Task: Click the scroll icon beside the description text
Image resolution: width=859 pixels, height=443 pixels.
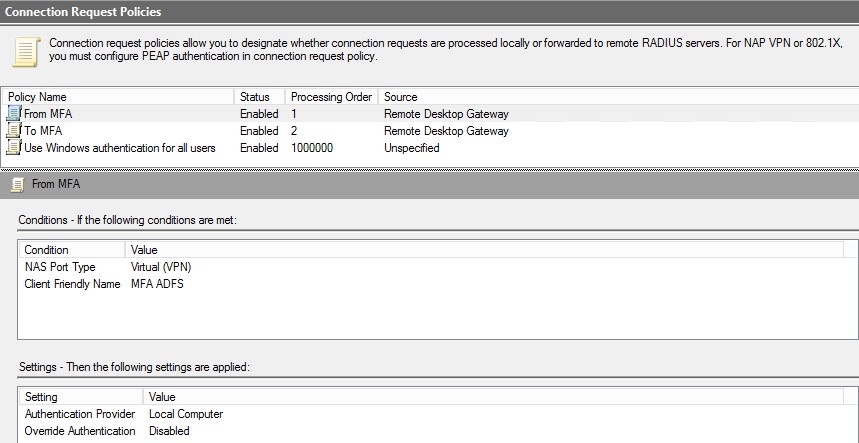Action: coord(26,53)
